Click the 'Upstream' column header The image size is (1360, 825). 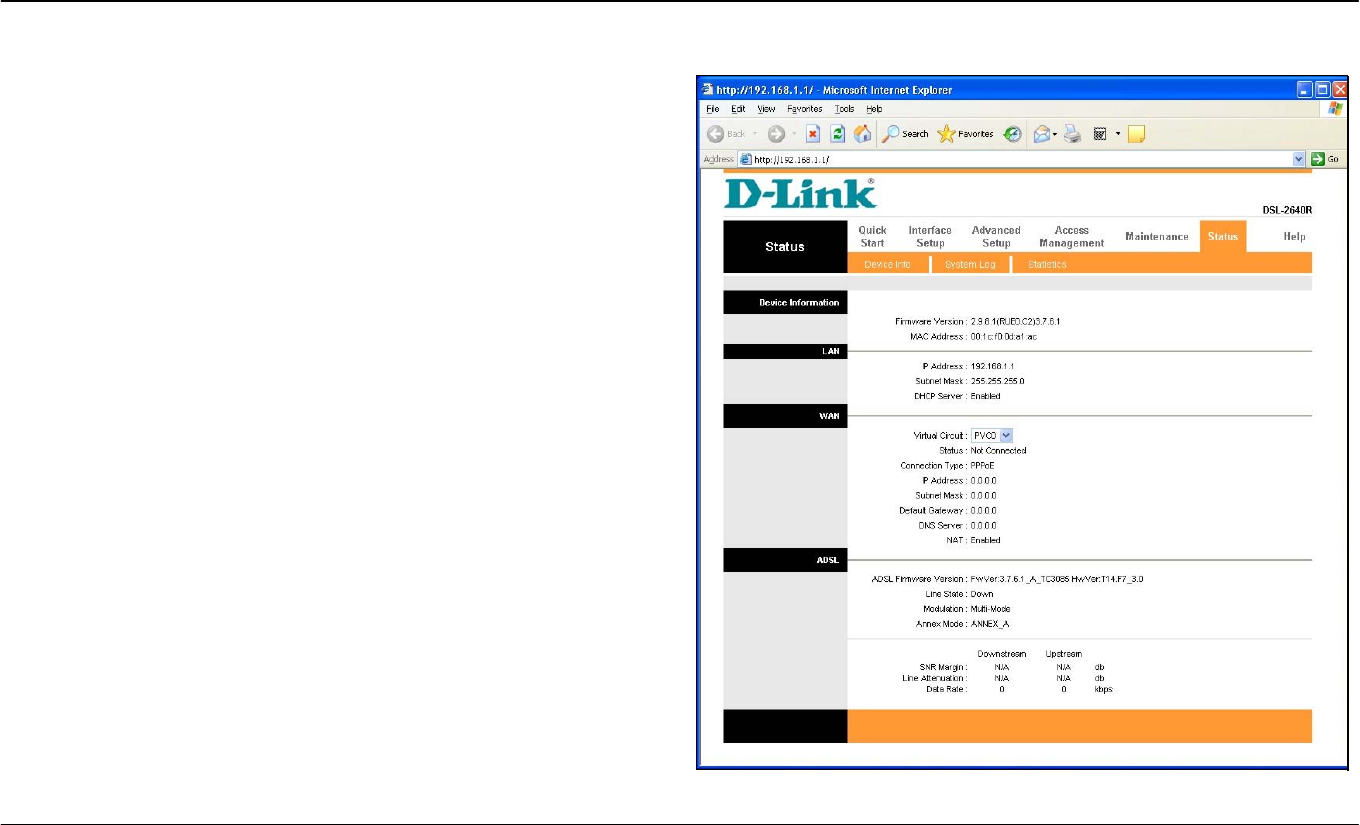pos(1063,653)
